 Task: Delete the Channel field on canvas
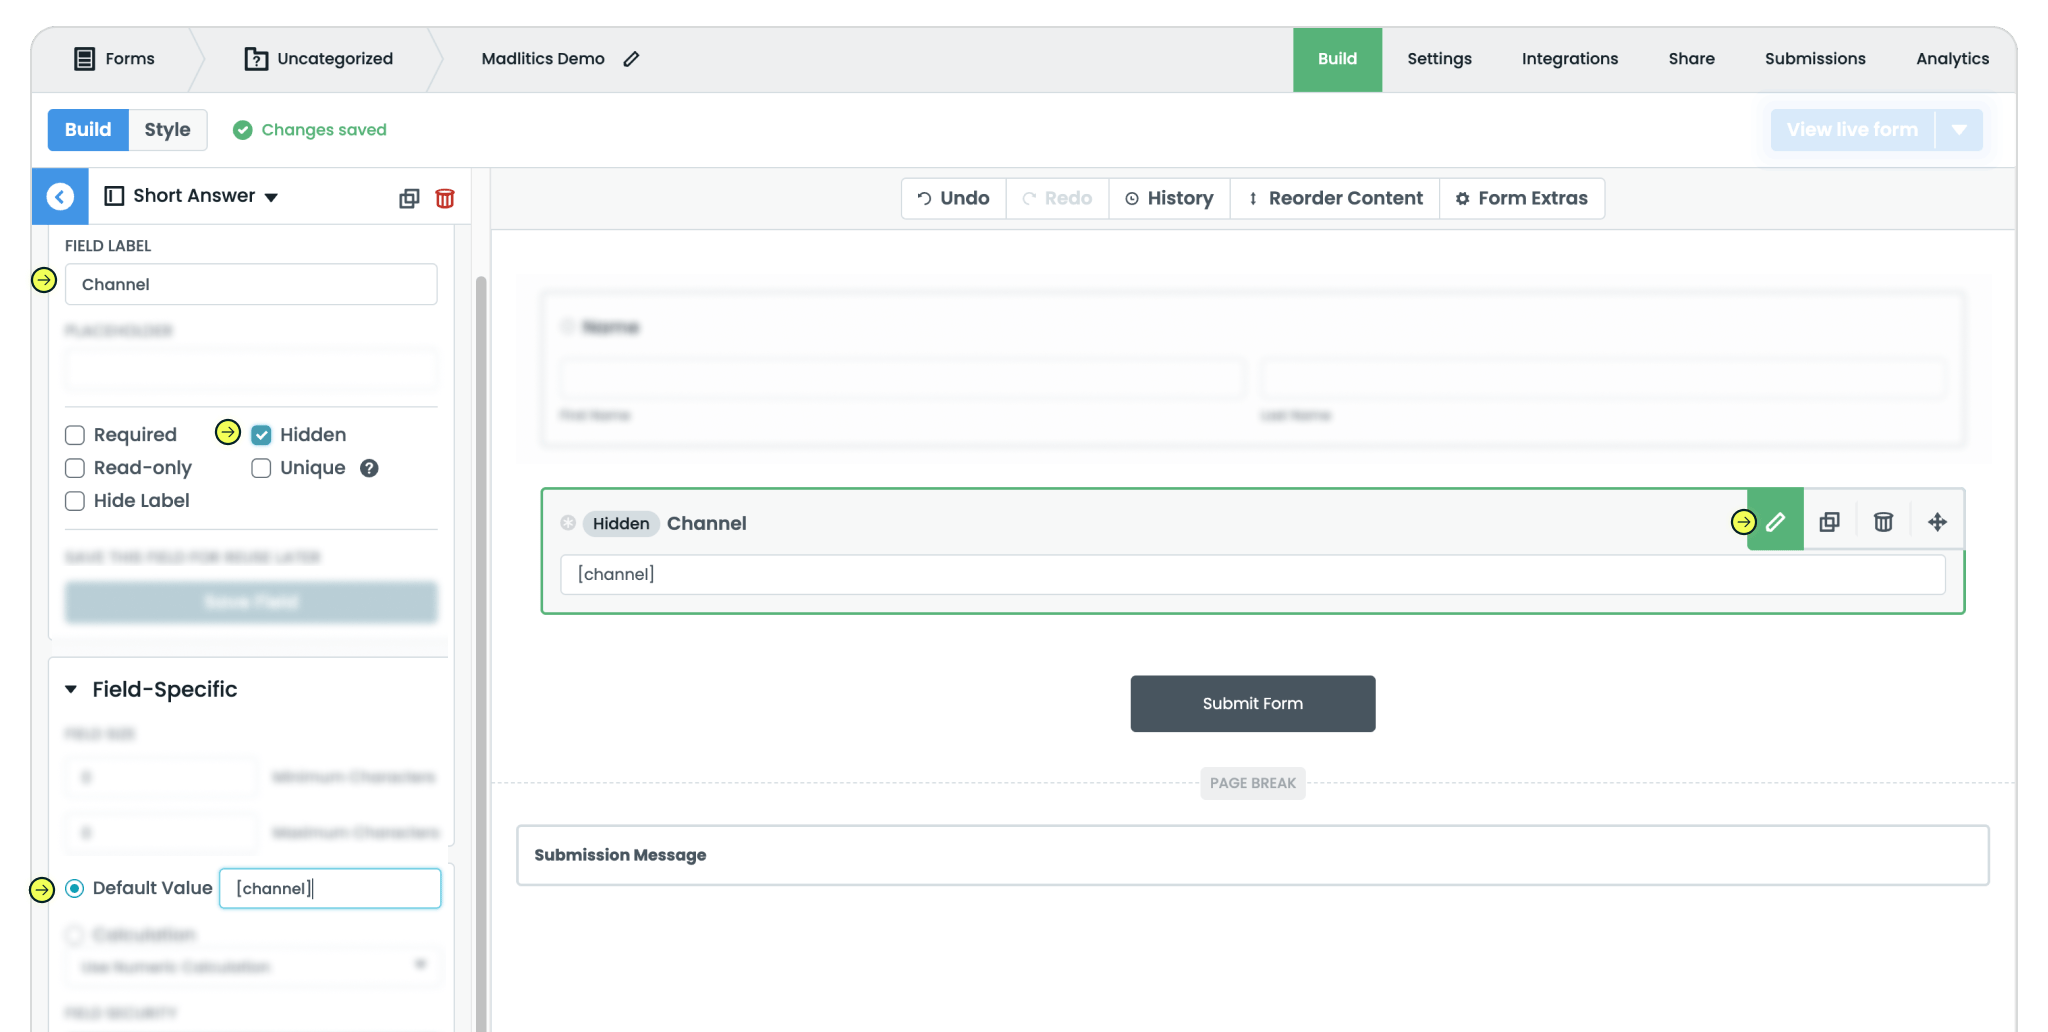point(1883,521)
